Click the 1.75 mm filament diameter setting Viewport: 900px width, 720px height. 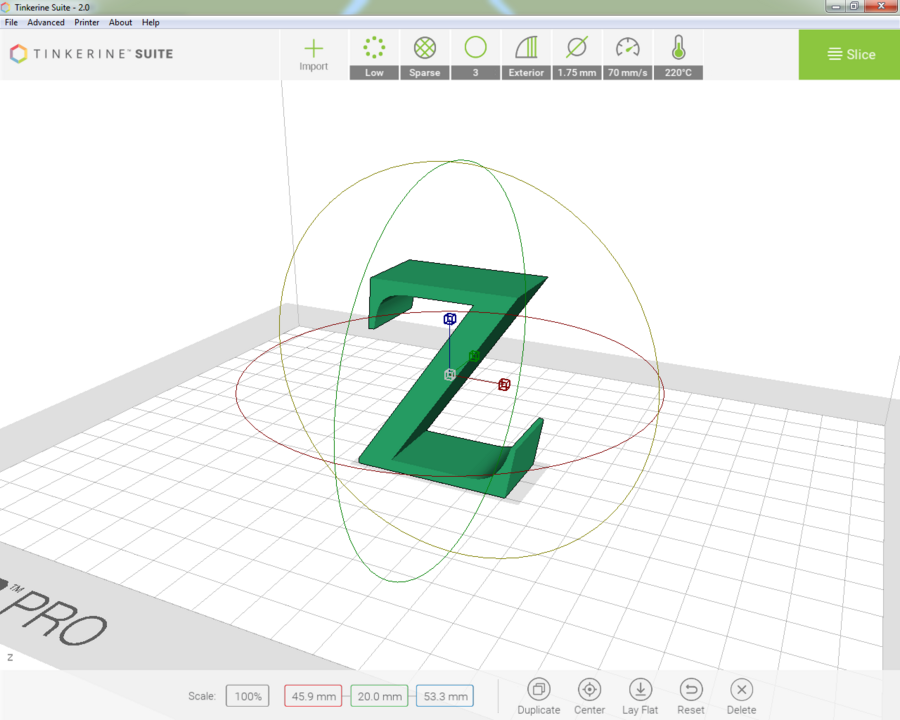pyautogui.click(x=576, y=54)
